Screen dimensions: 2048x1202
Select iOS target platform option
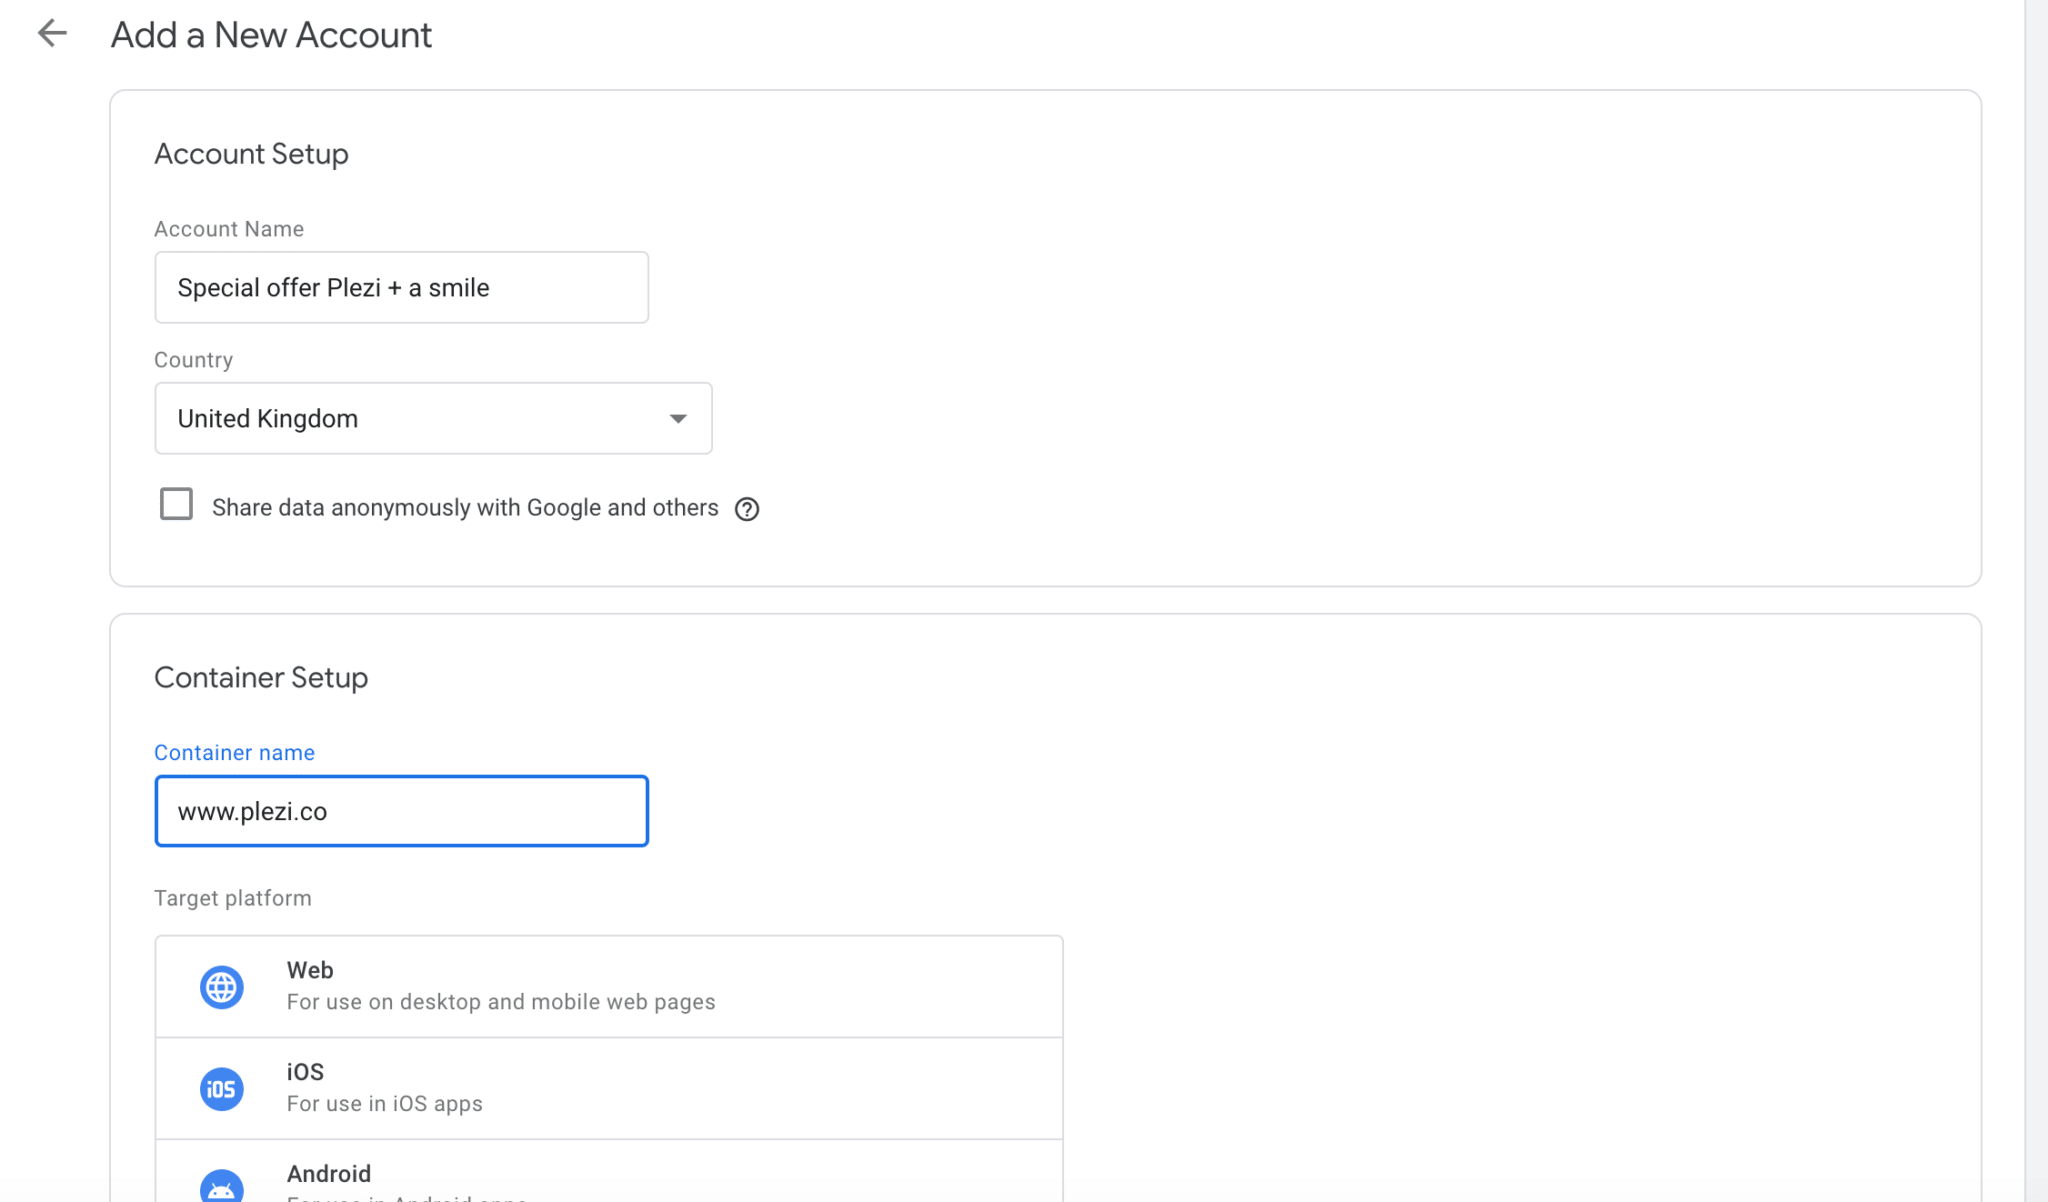pos(609,1089)
